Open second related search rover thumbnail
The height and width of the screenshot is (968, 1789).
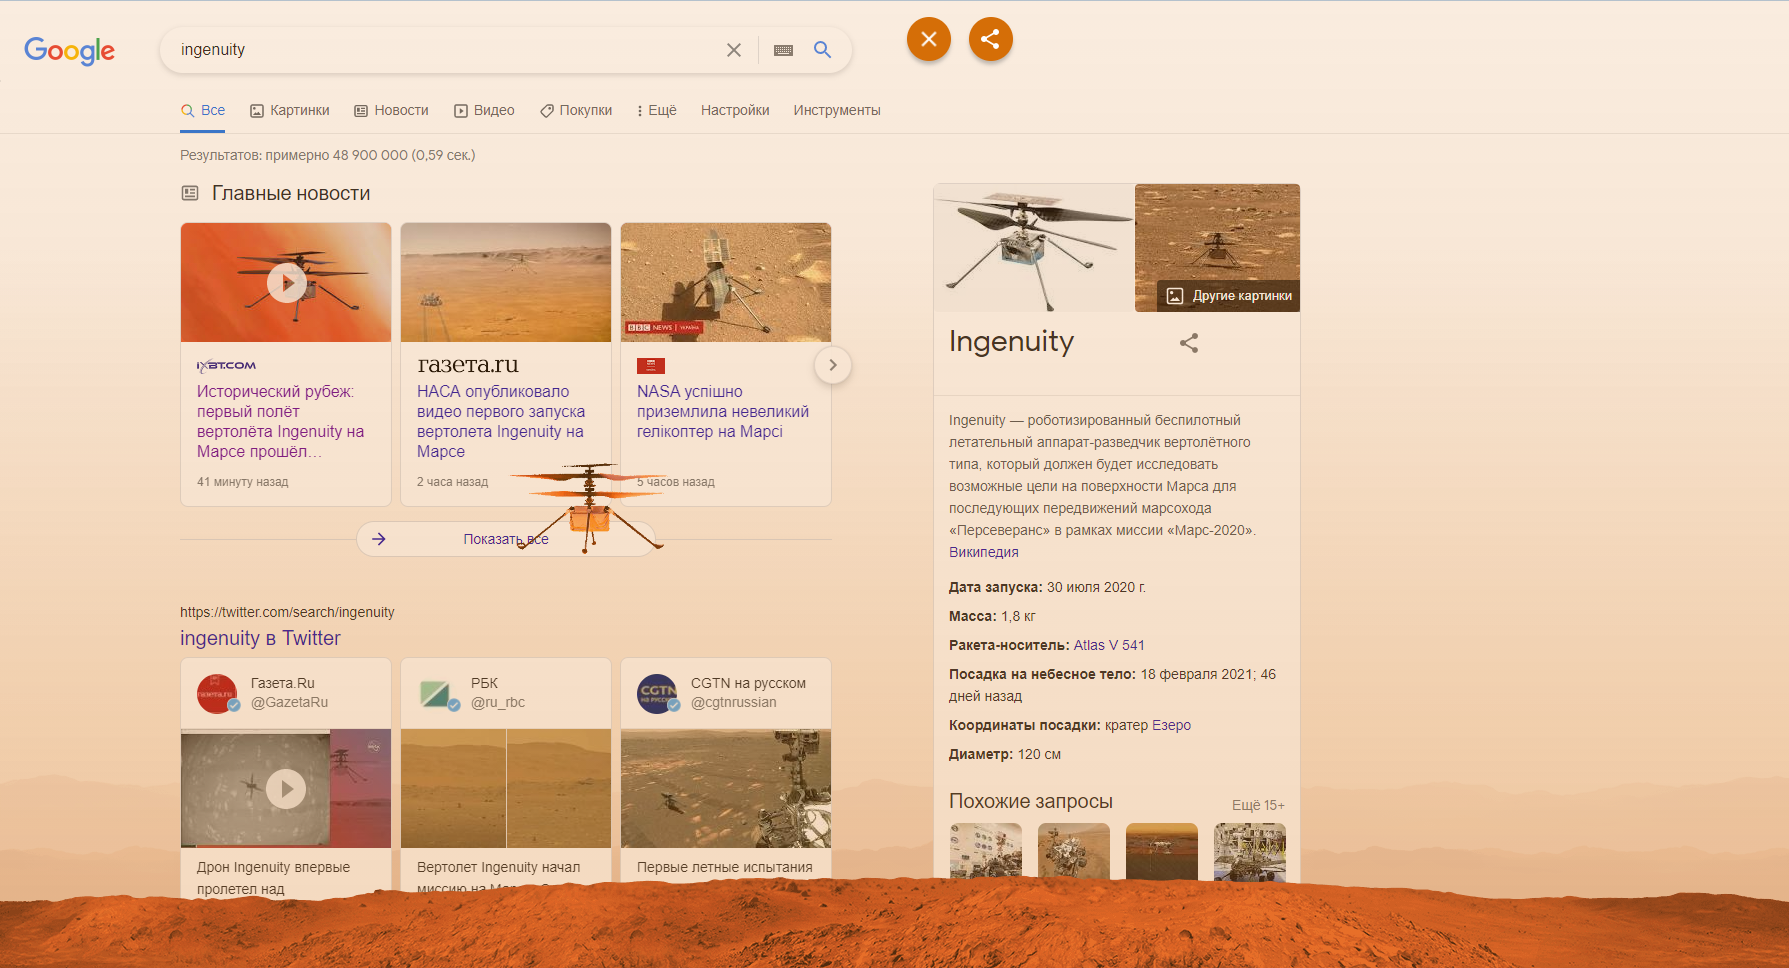click(1074, 852)
